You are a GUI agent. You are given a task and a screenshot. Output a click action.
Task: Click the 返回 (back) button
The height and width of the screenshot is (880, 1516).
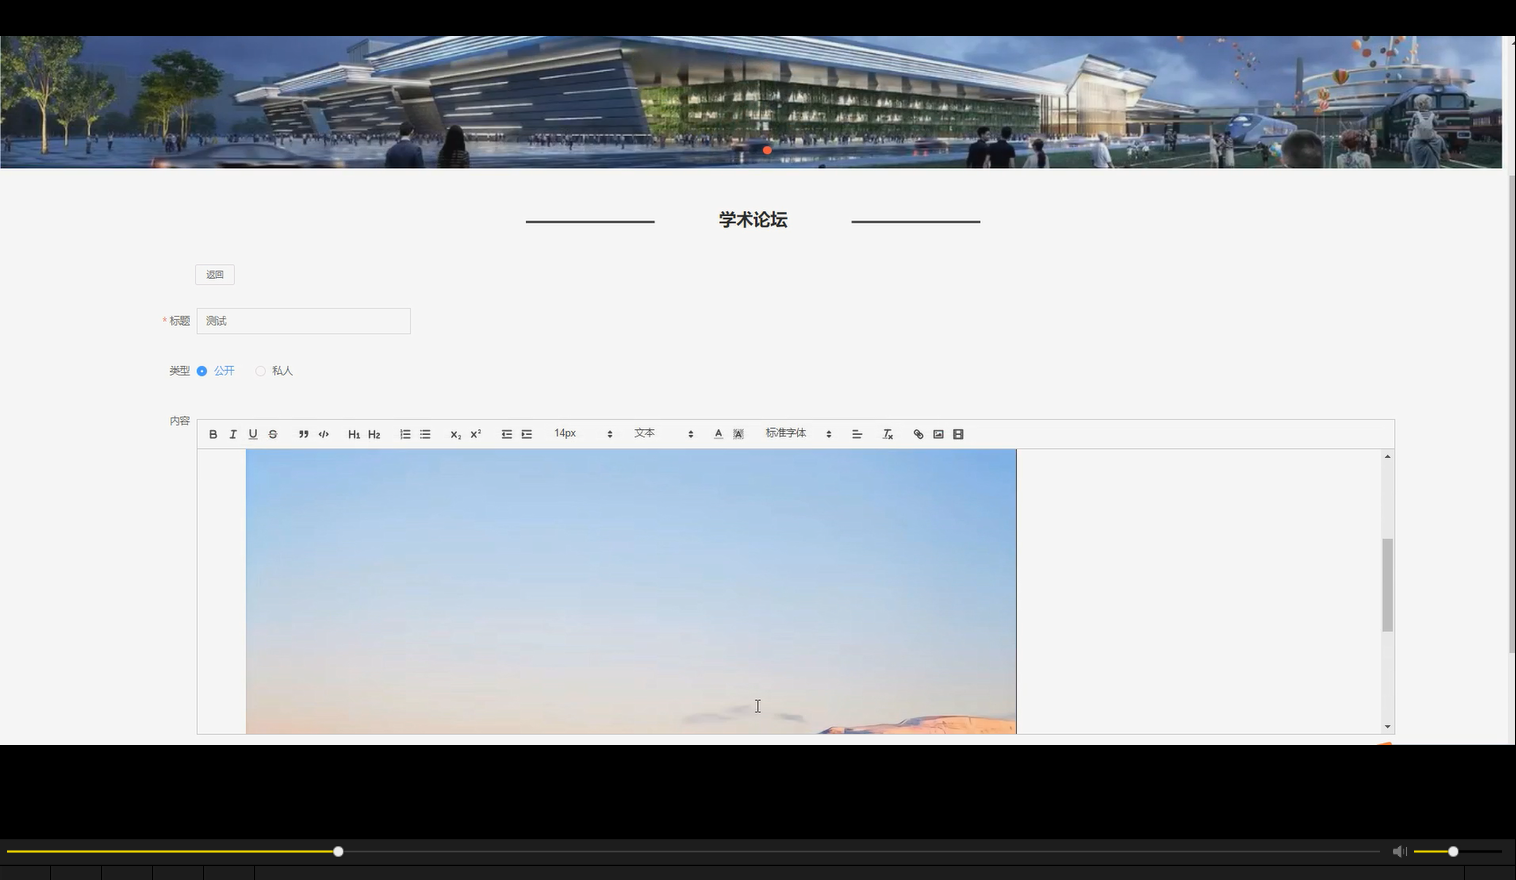214,274
